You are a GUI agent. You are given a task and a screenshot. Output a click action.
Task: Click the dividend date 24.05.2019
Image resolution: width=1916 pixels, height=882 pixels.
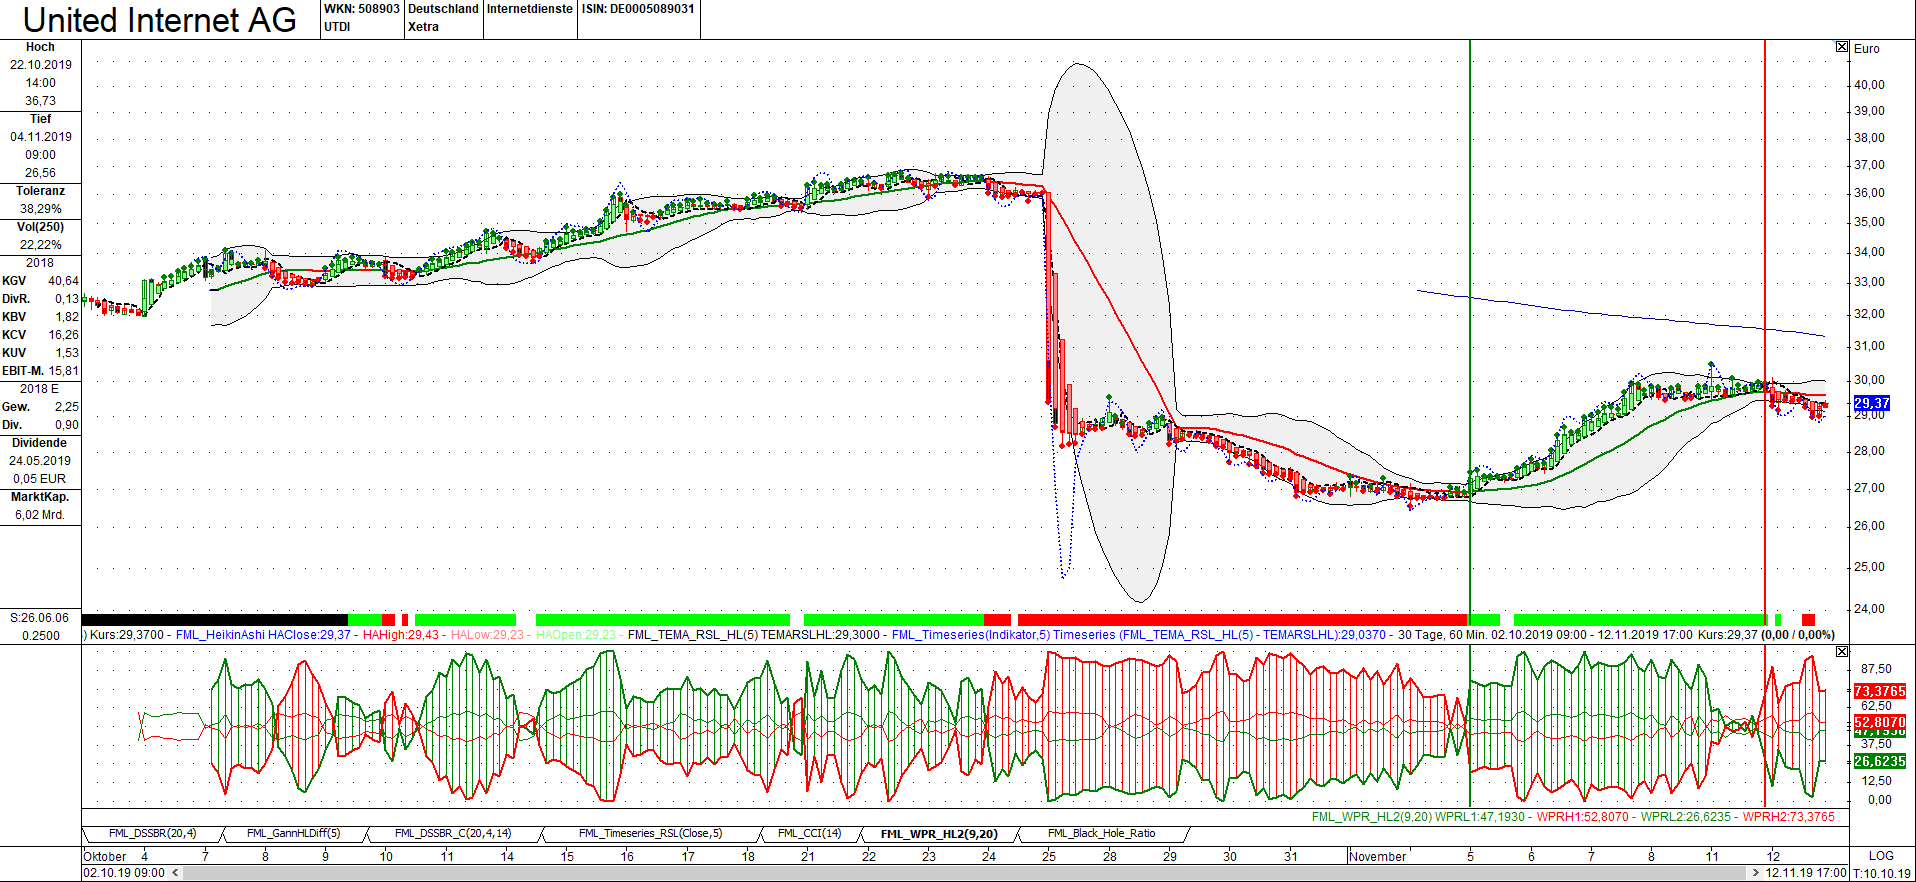(40, 461)
